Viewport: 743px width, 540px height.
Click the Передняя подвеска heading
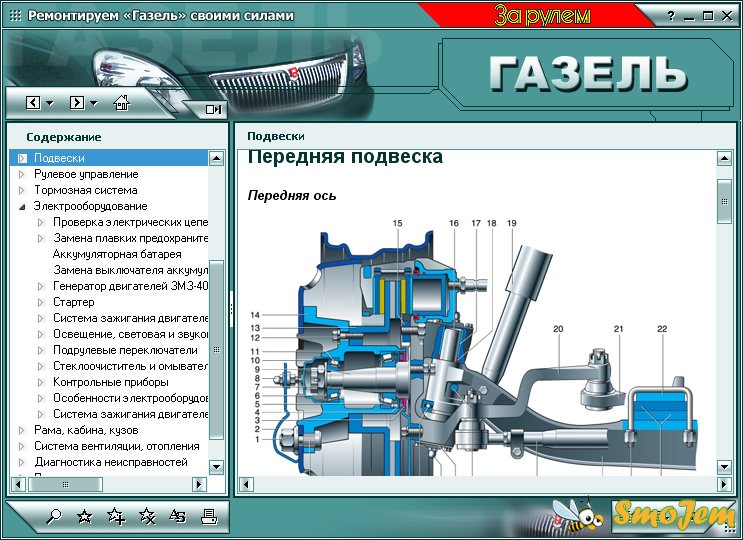(345, 157)
